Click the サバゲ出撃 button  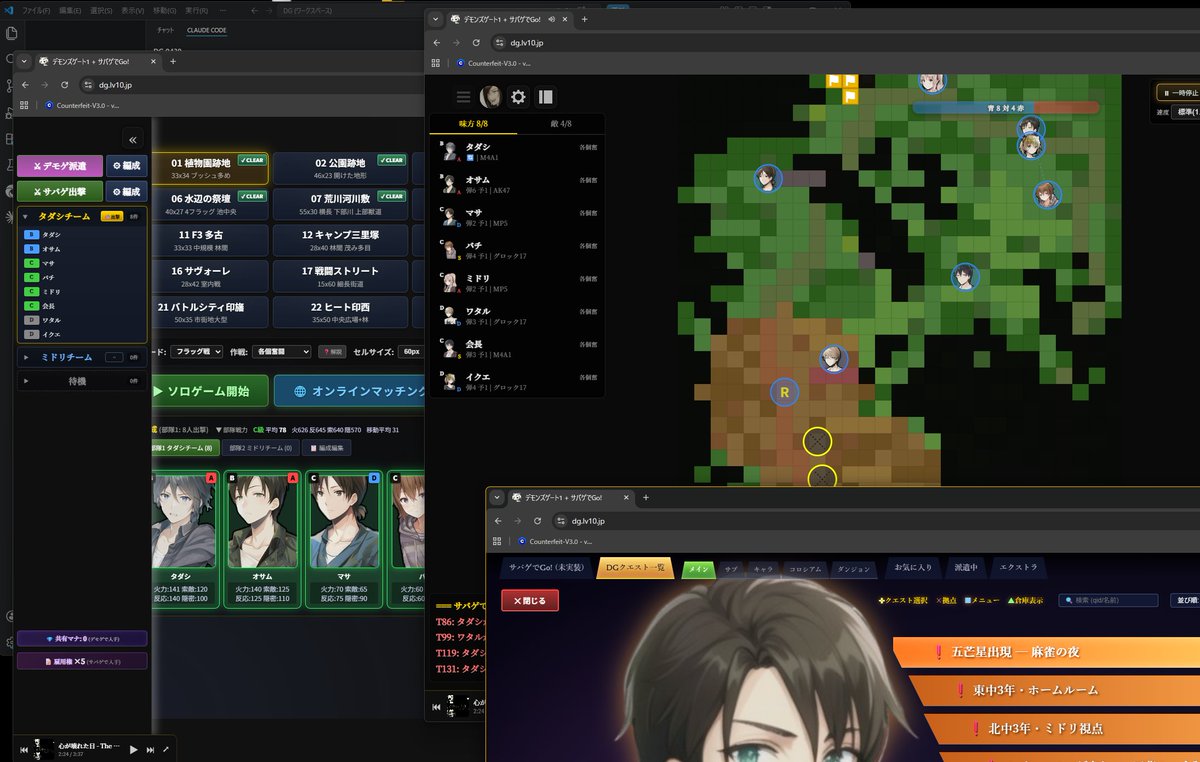point(59,191)
